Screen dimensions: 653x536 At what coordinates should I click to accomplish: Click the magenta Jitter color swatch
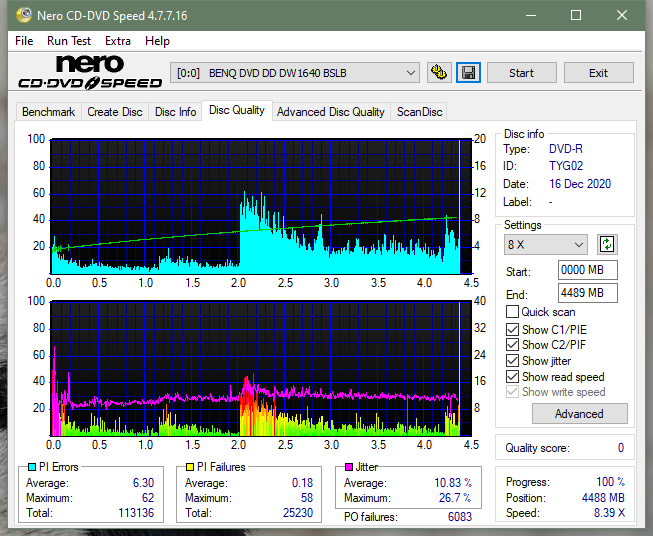(349, 467)
